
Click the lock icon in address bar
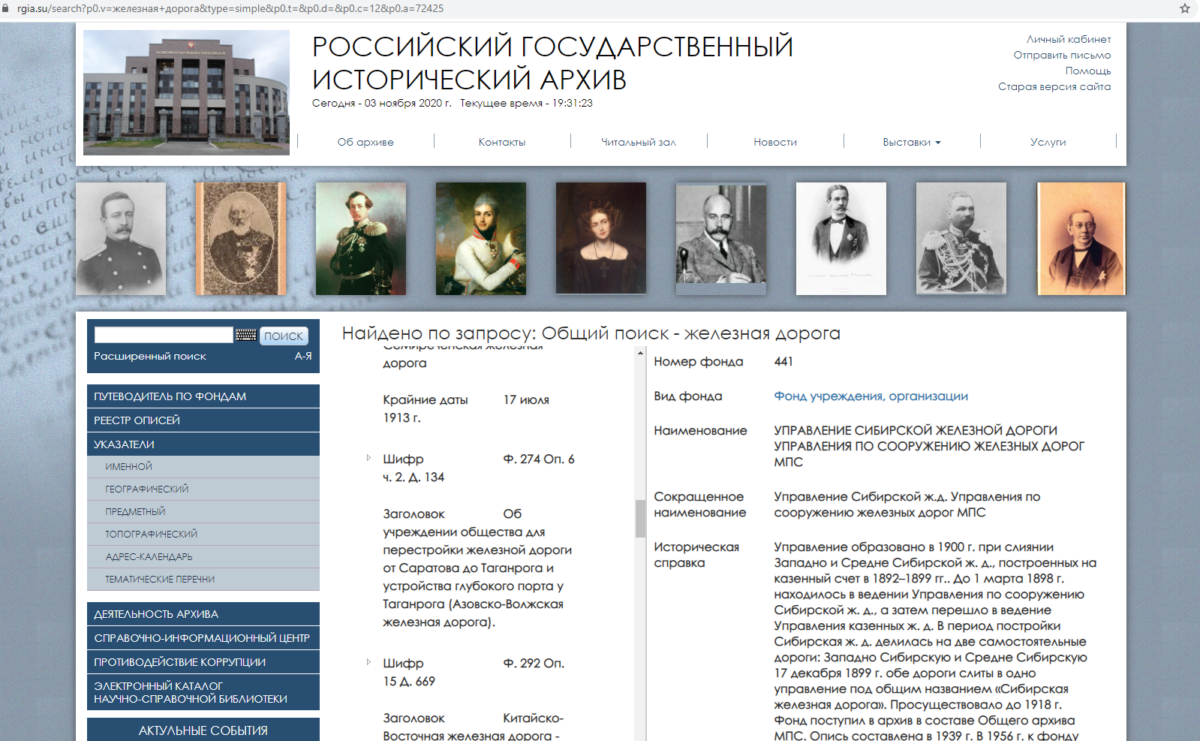pos(7,7)
